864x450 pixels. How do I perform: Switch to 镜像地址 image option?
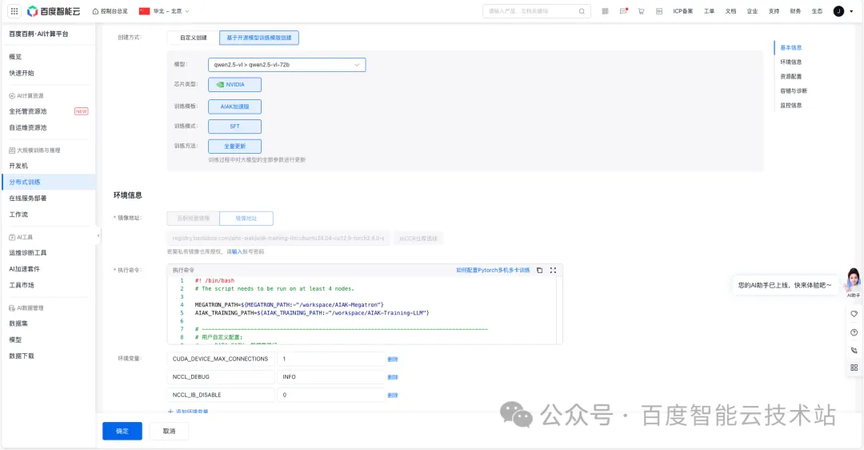246,218
